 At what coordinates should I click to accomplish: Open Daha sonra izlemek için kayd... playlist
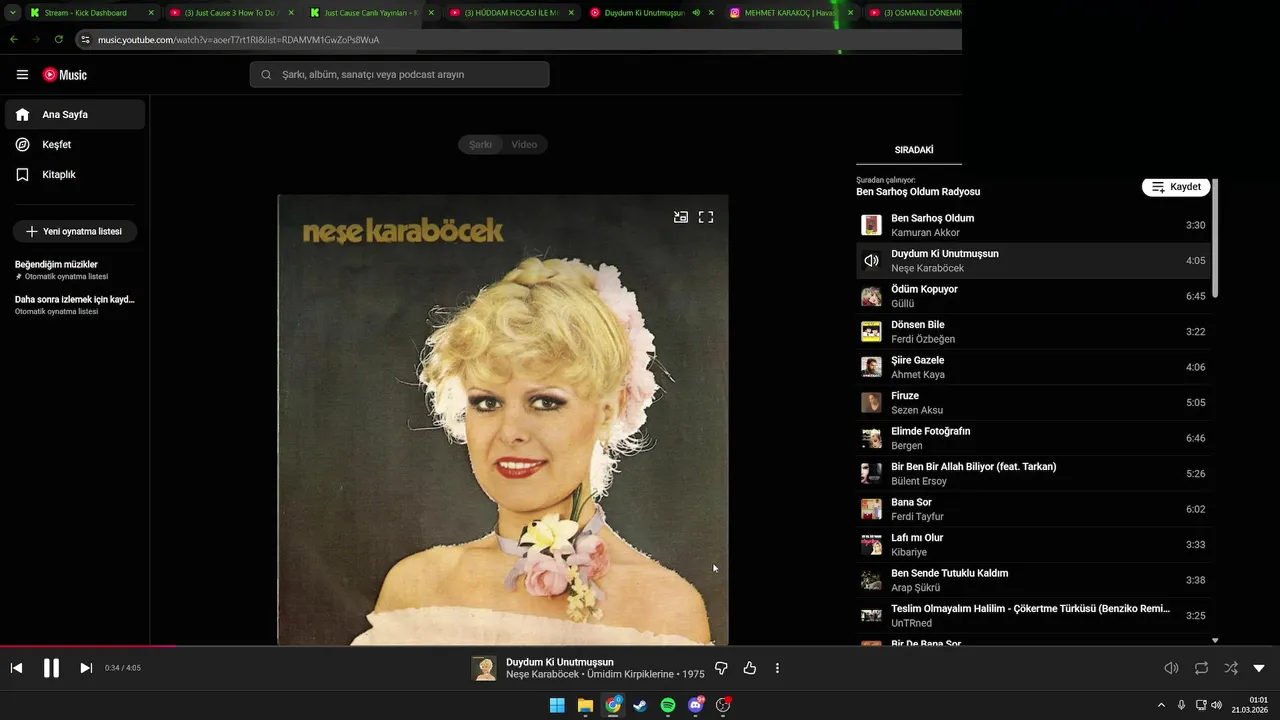75,304
